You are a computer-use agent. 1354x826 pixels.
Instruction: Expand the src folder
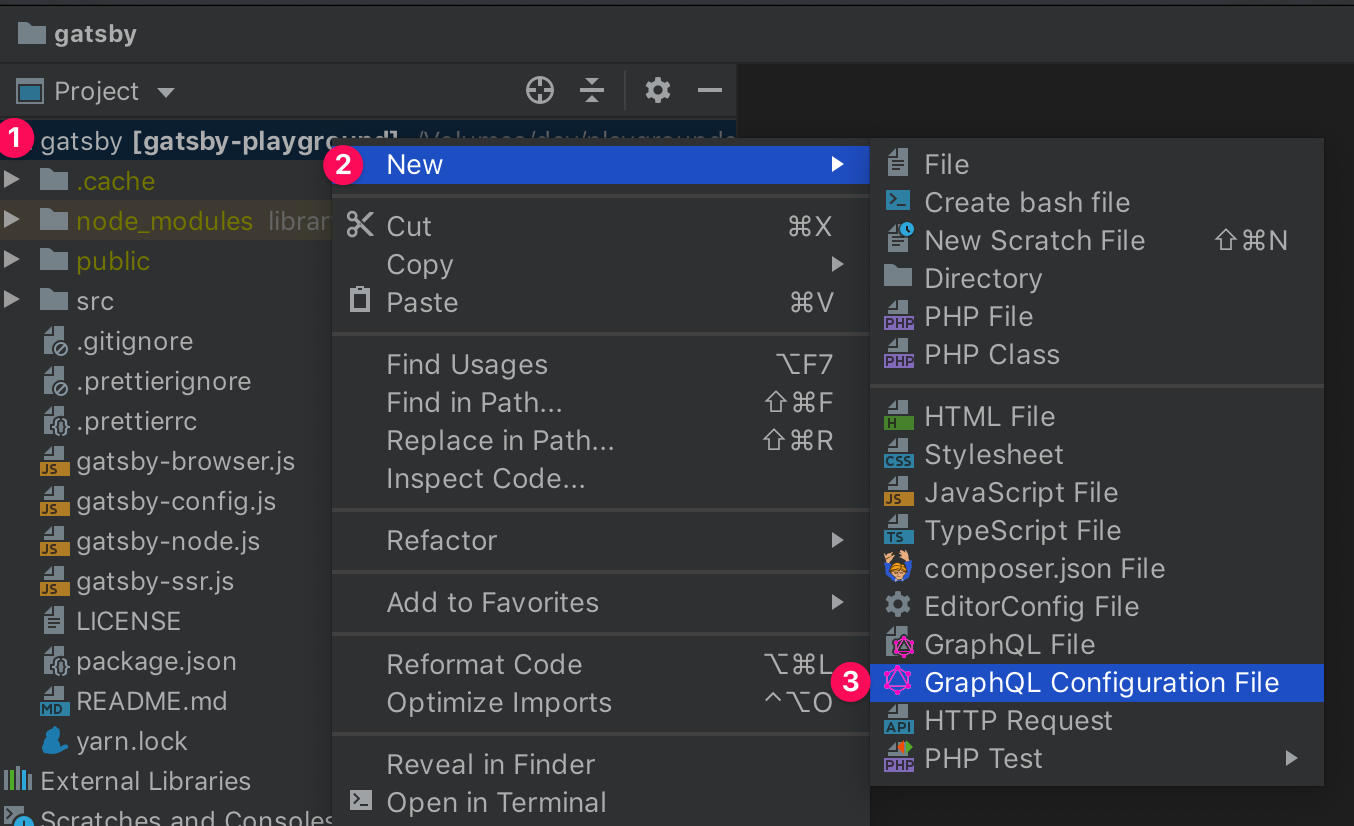[x=12, y=301]
